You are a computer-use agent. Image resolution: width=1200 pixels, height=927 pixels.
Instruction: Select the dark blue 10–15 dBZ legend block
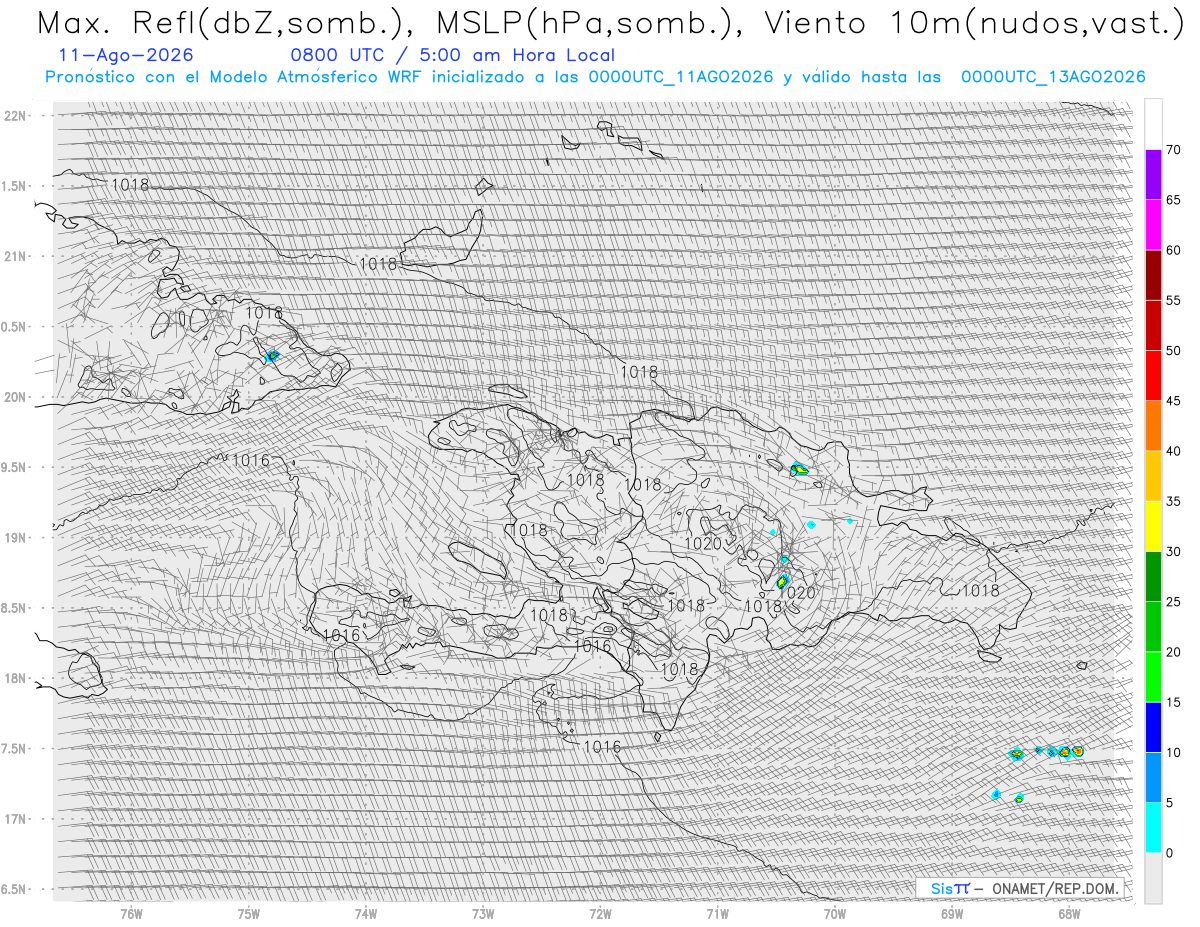(x=1153, y=727)
